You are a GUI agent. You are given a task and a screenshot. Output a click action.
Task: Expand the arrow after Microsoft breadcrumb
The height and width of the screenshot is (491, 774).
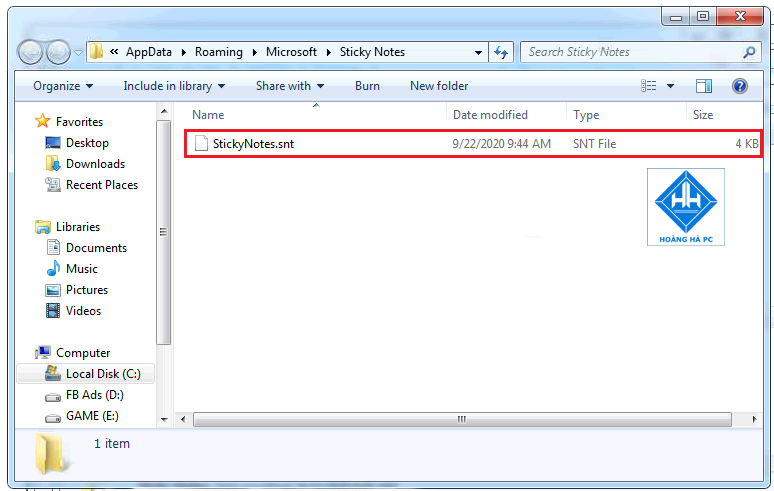[x=328, y=52]
